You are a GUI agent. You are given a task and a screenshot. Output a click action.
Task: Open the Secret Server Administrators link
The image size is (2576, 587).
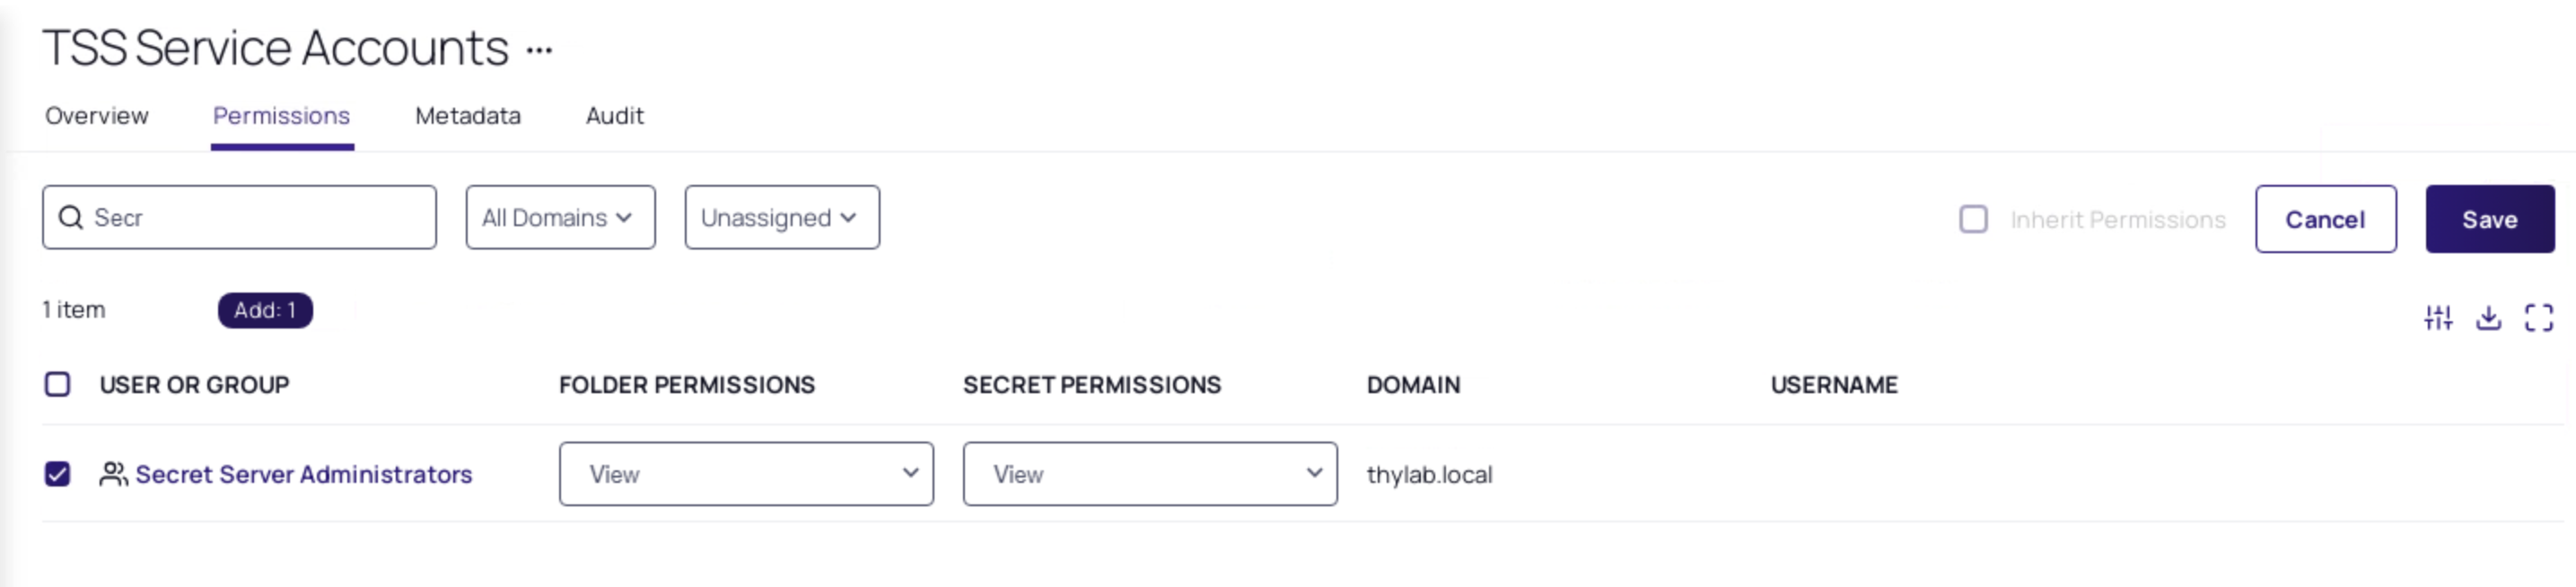[304, 474]
